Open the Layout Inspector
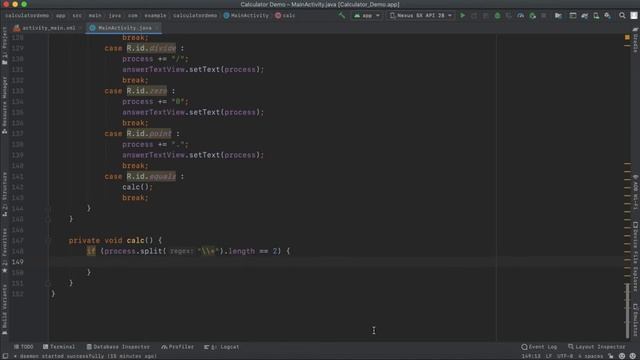Image resolution: width=640 pixels, height=360 pixels. 596,347
